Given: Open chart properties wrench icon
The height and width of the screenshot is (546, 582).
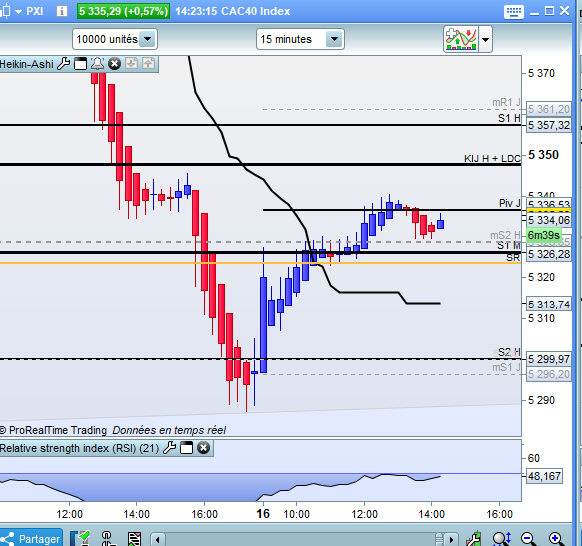Looking at the screenshot, I should tap(474, 538).
